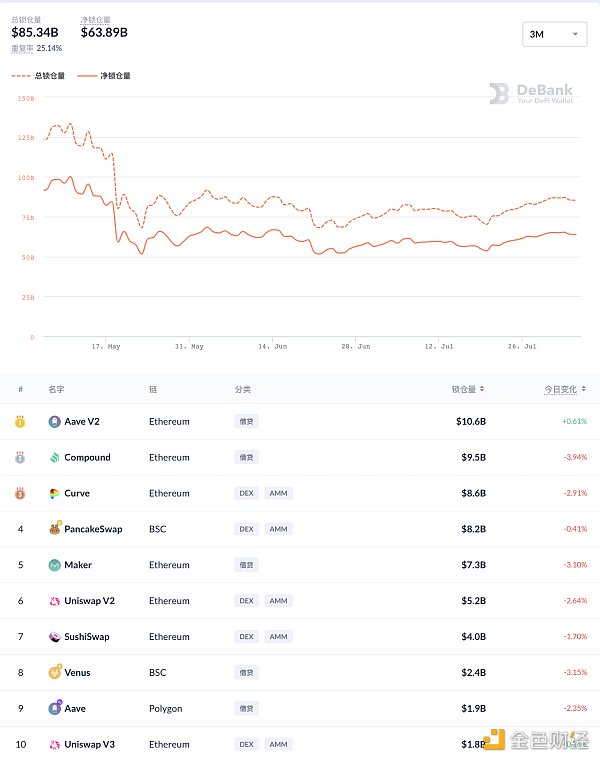Open the Uniswap V3 protocol link
This screenshot has width=600, height=761.
[x=88, y=745]
